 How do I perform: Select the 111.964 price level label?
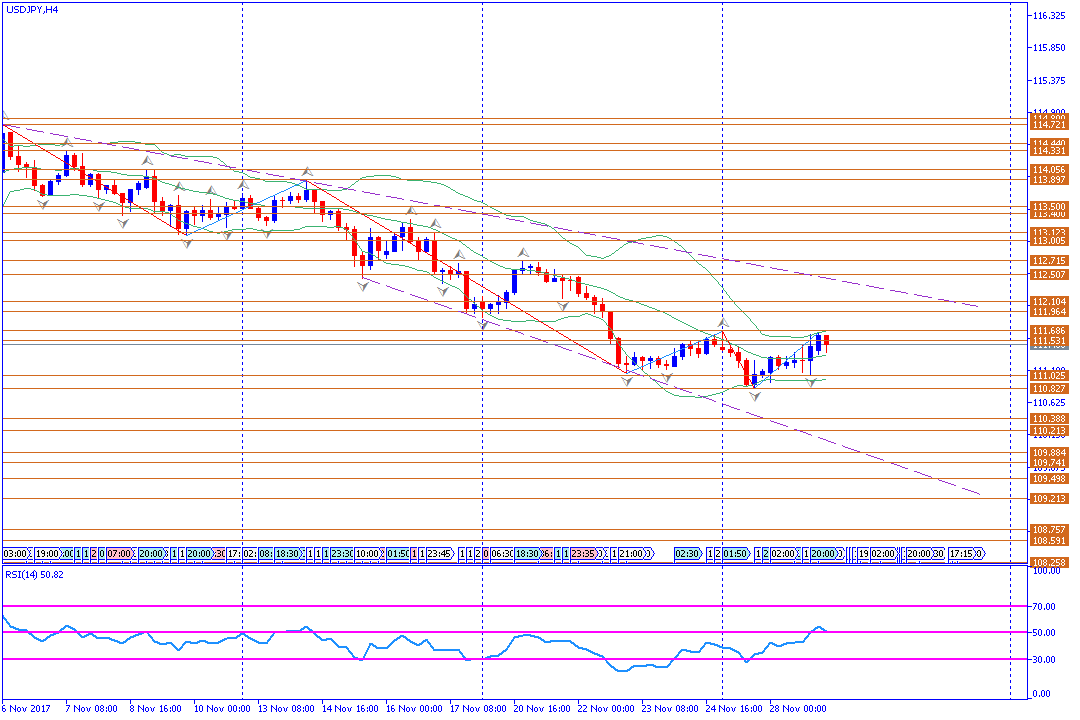[1049, 312]
